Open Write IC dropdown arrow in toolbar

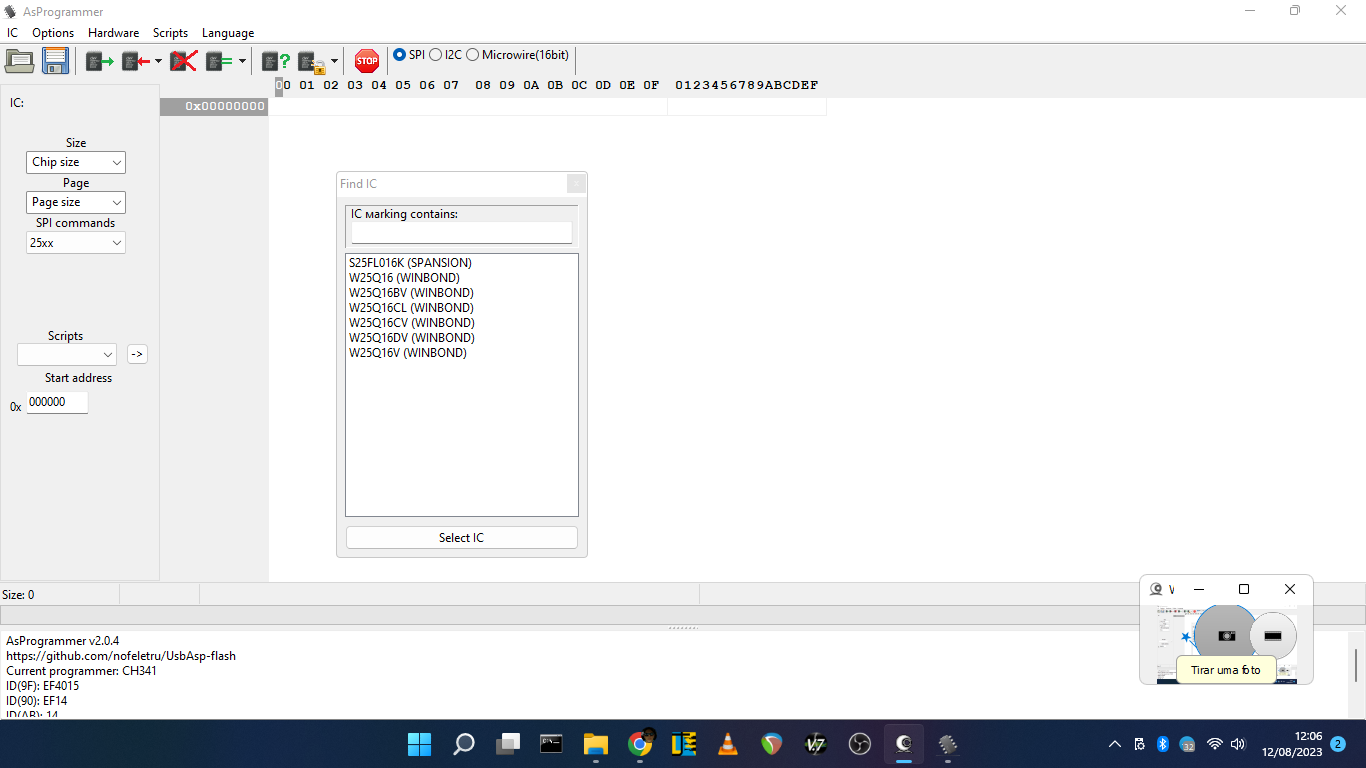tap(158, 62)
